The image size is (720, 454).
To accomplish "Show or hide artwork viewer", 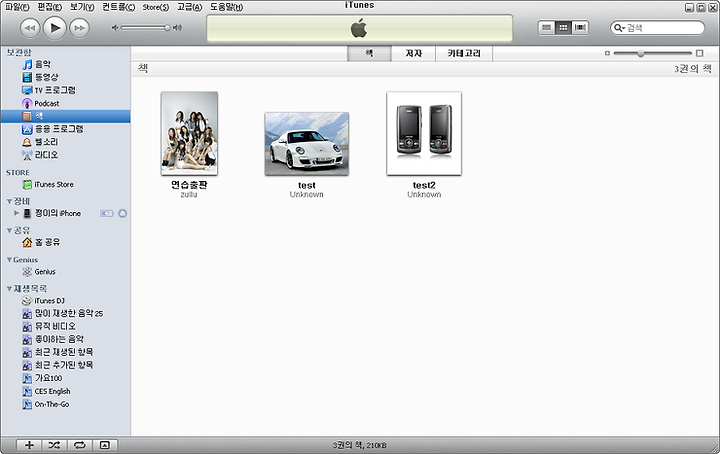I will (105, 445).
